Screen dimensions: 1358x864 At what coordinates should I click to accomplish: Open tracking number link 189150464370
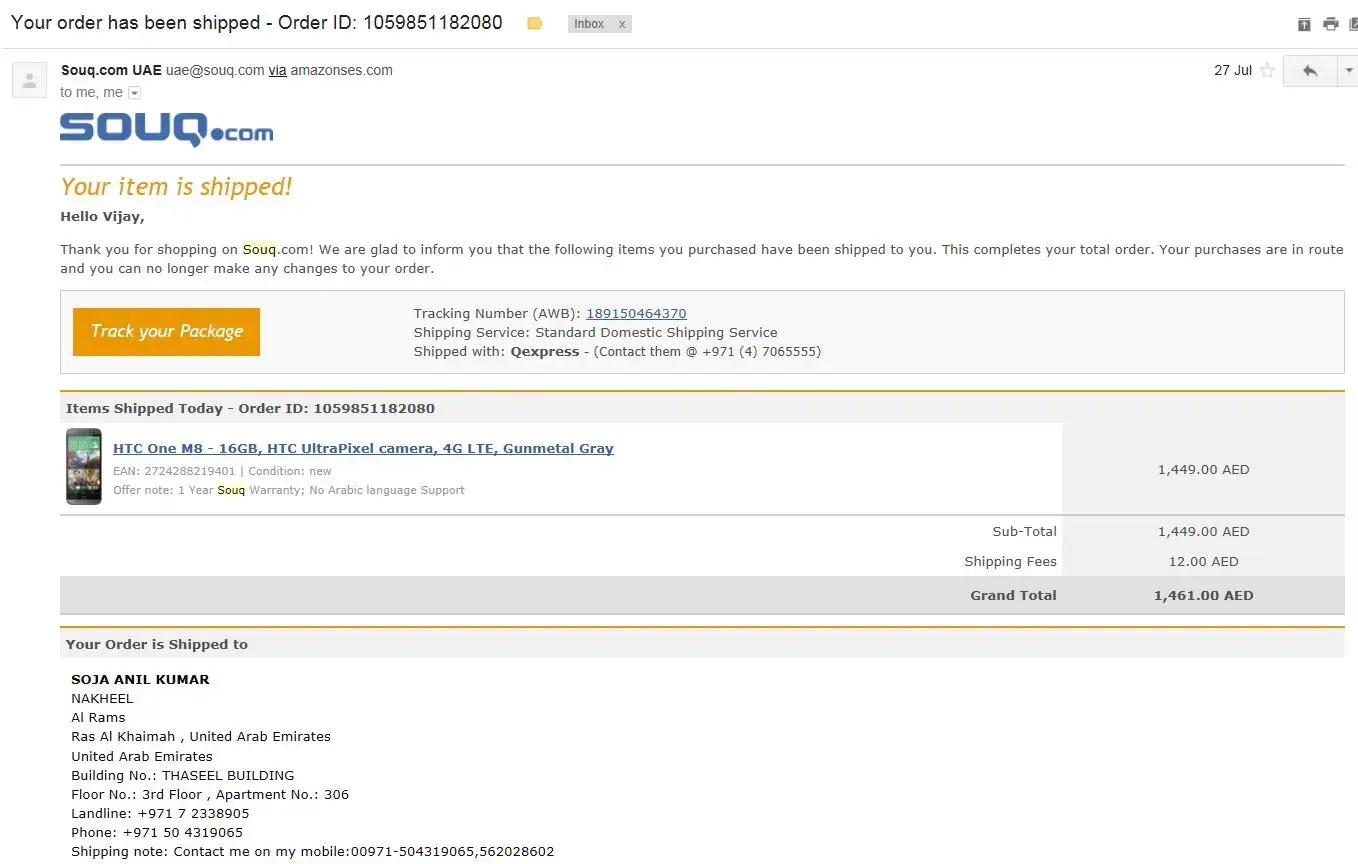click(636, 314)
